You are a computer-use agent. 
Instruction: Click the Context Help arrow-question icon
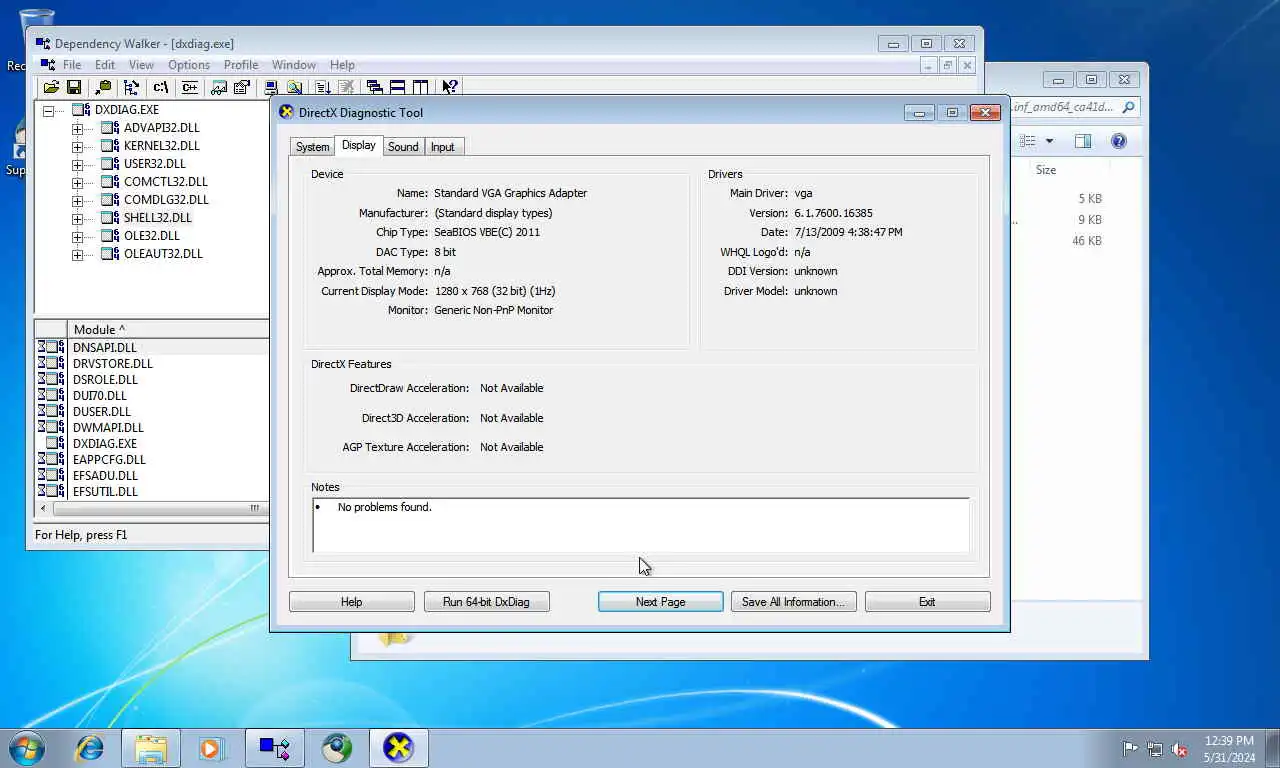450,88
